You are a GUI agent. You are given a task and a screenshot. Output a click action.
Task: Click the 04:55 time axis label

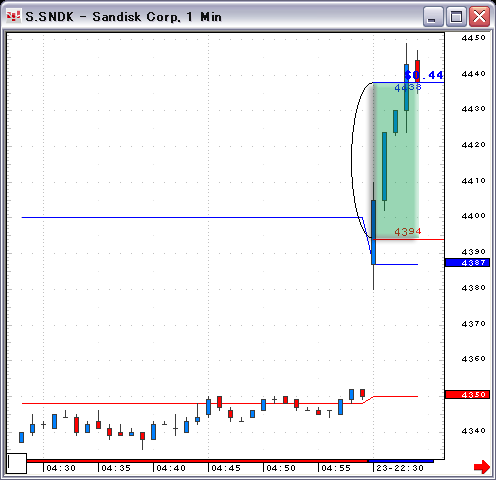336,468
